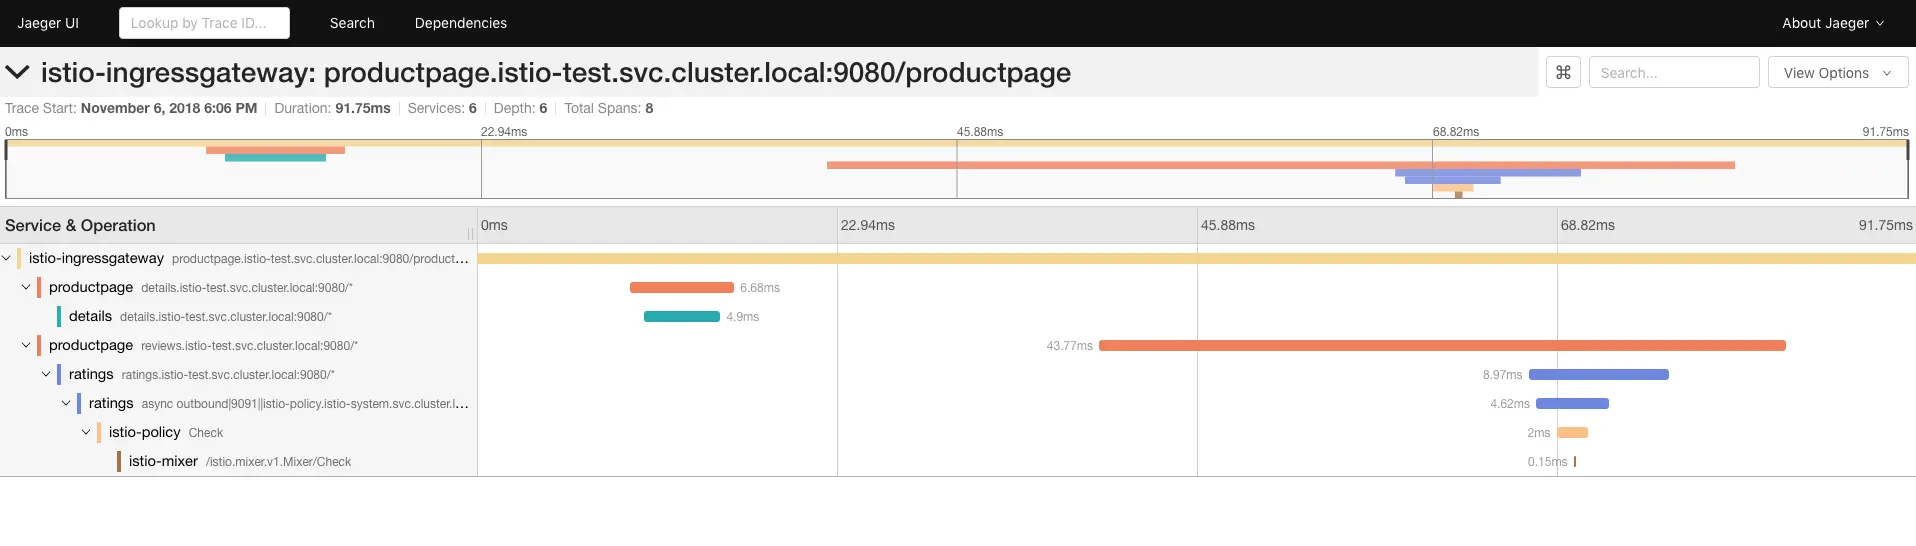Viewport: 1916px width, 546px height.
Task: Click the istio-ingressgateway full-width span bar
Action: [x=1197, y=258]
